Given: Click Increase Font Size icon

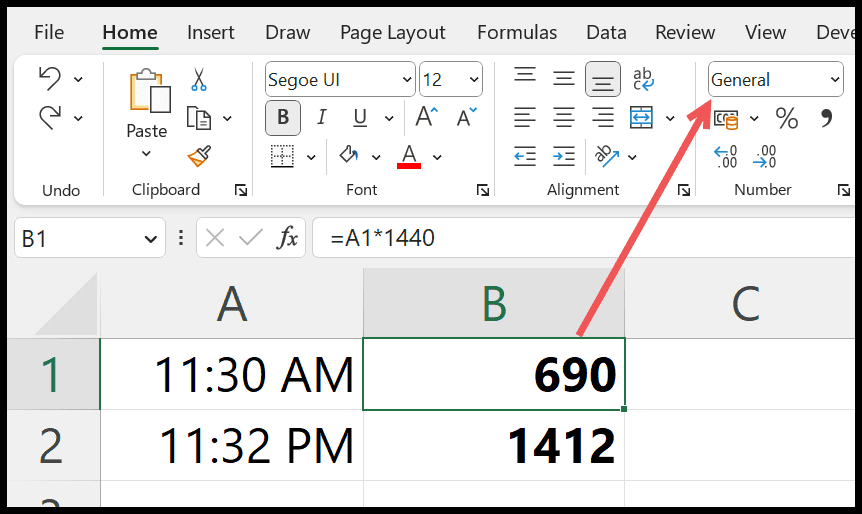Looking at the screenshot, I should click(x=426, y=117).
